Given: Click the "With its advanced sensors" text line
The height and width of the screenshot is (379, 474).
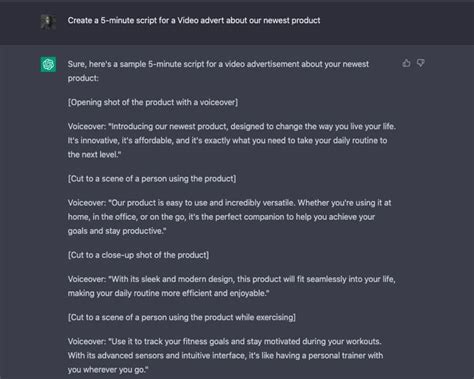Looking at the screenshot, I should (225, 356).
